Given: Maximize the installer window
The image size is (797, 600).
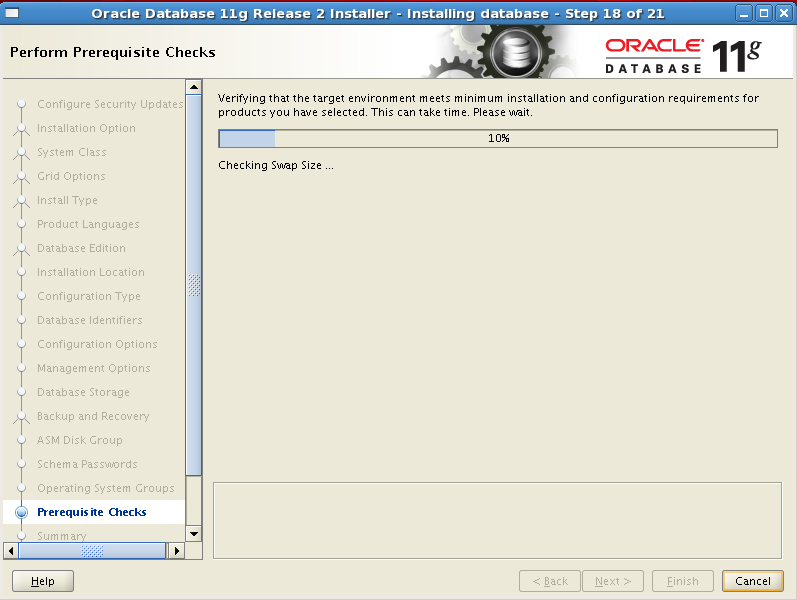Looking at the screenshot, I should tap(763, 13).
